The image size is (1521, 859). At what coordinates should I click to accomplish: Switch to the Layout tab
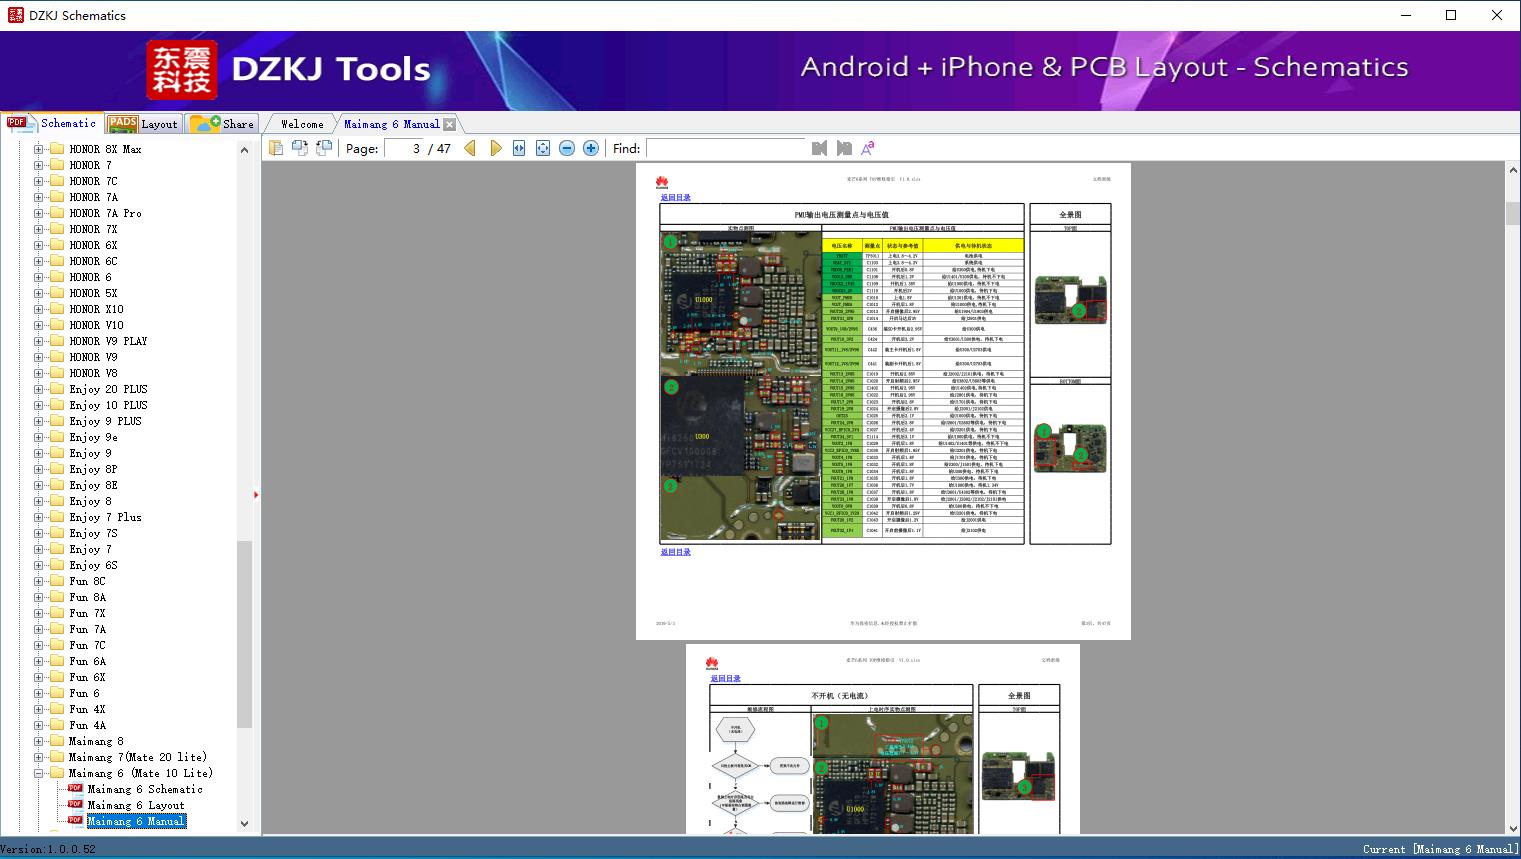(x=144, y=124)
